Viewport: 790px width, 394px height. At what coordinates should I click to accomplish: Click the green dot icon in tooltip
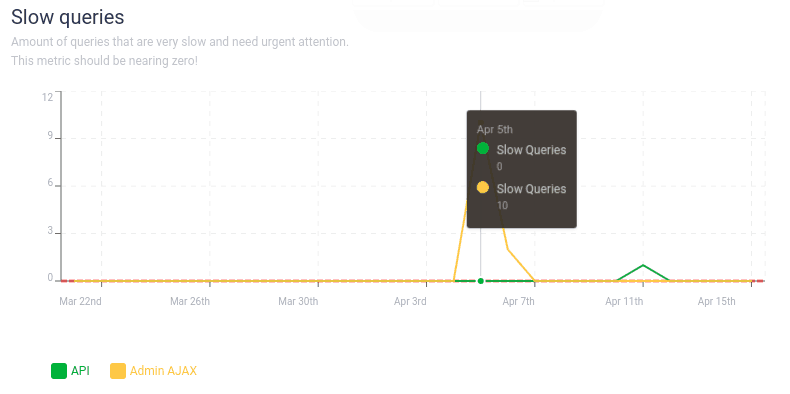click(483, 148)
